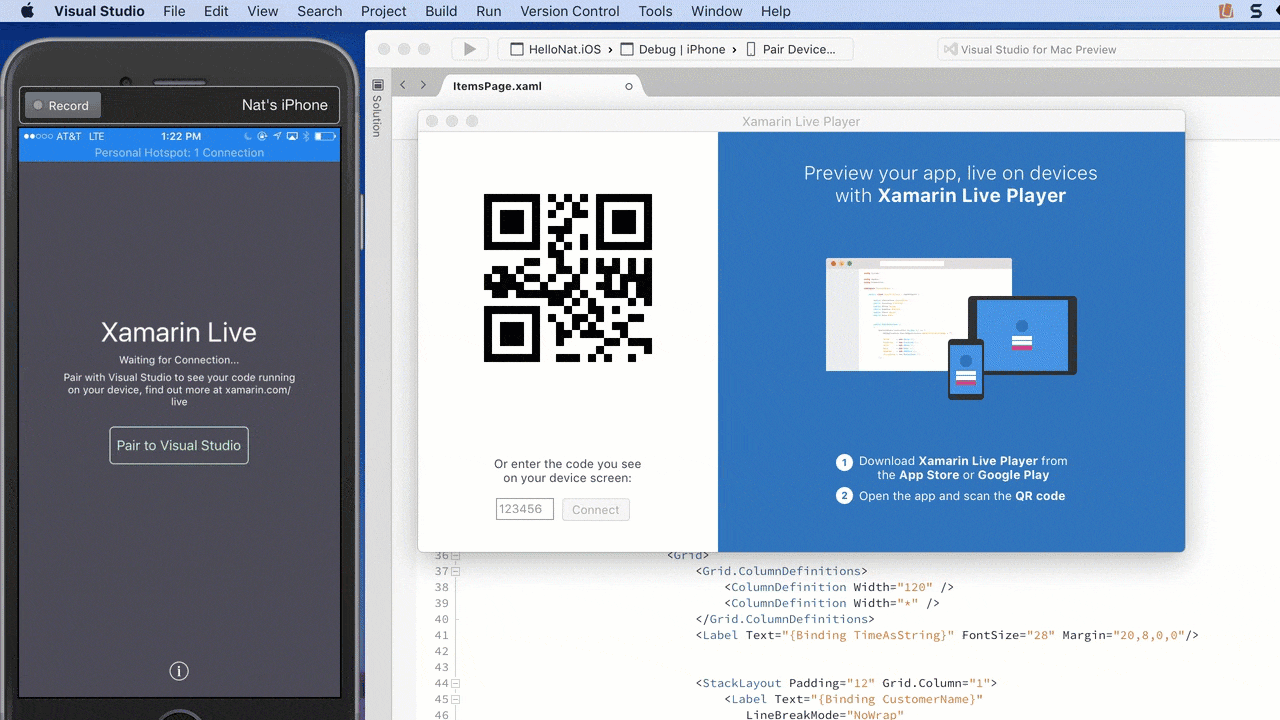
Task: Tap Pair to Visual Studio on the iPhone
Action: 179,445
